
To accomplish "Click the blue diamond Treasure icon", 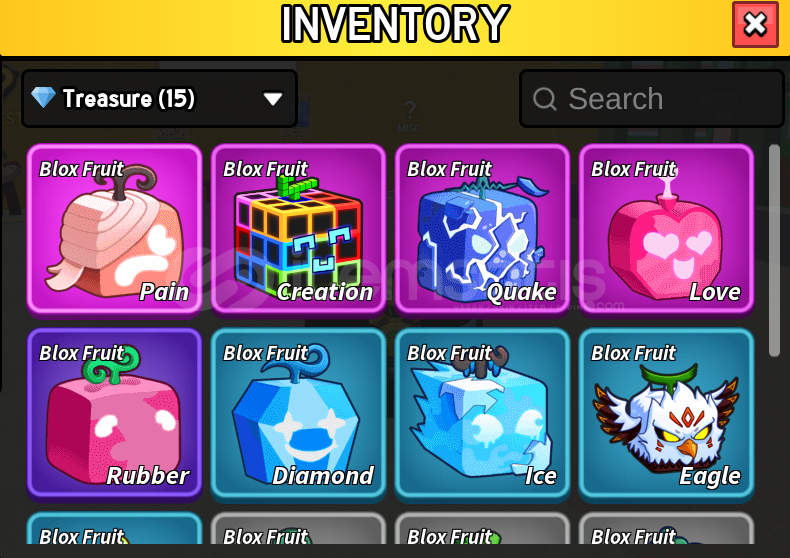I will (x=43, y=97).
